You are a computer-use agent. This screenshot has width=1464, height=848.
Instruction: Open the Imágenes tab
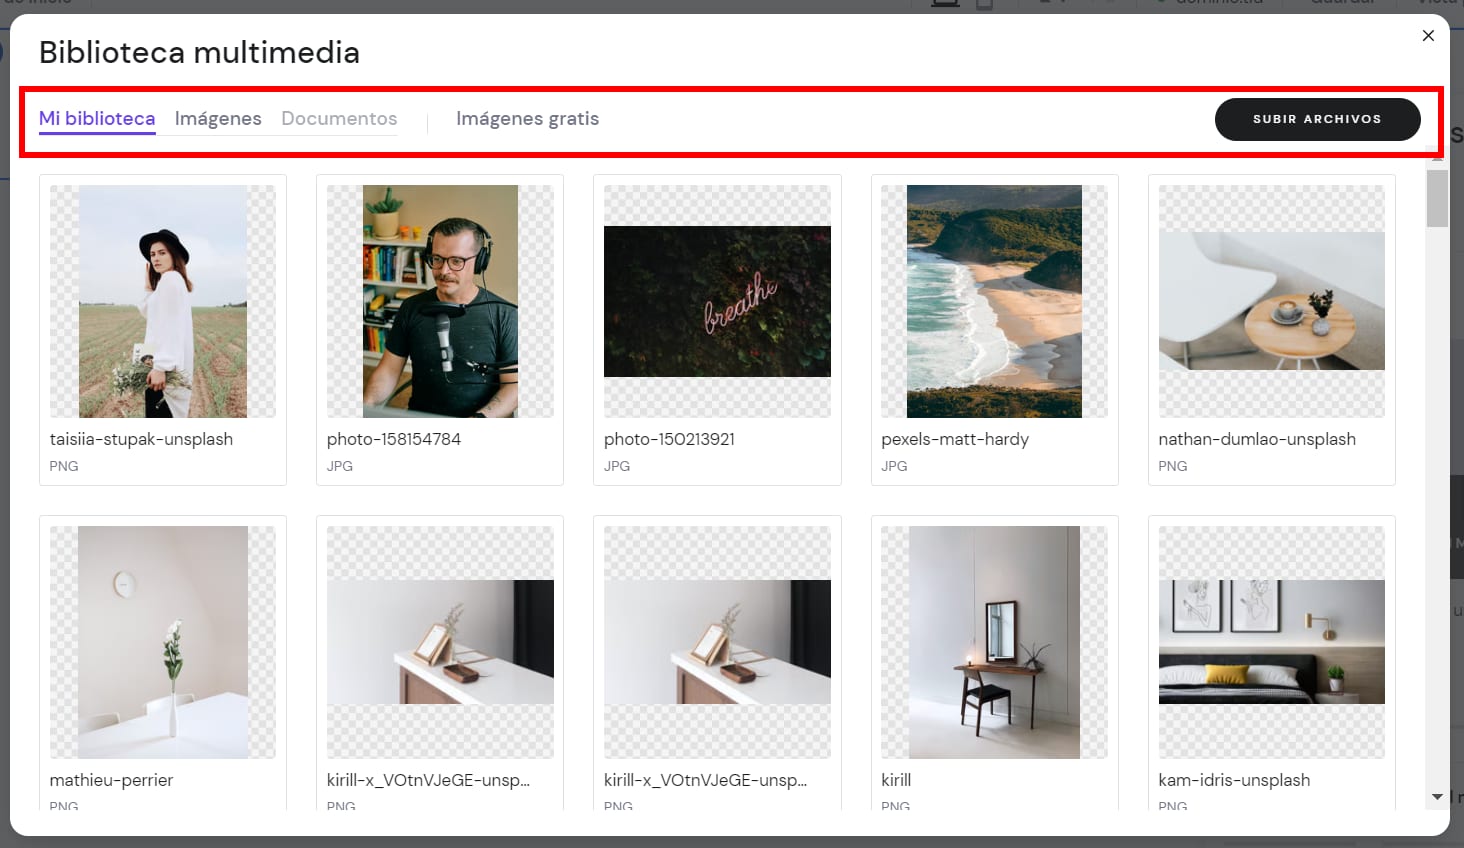pos(218,119)
